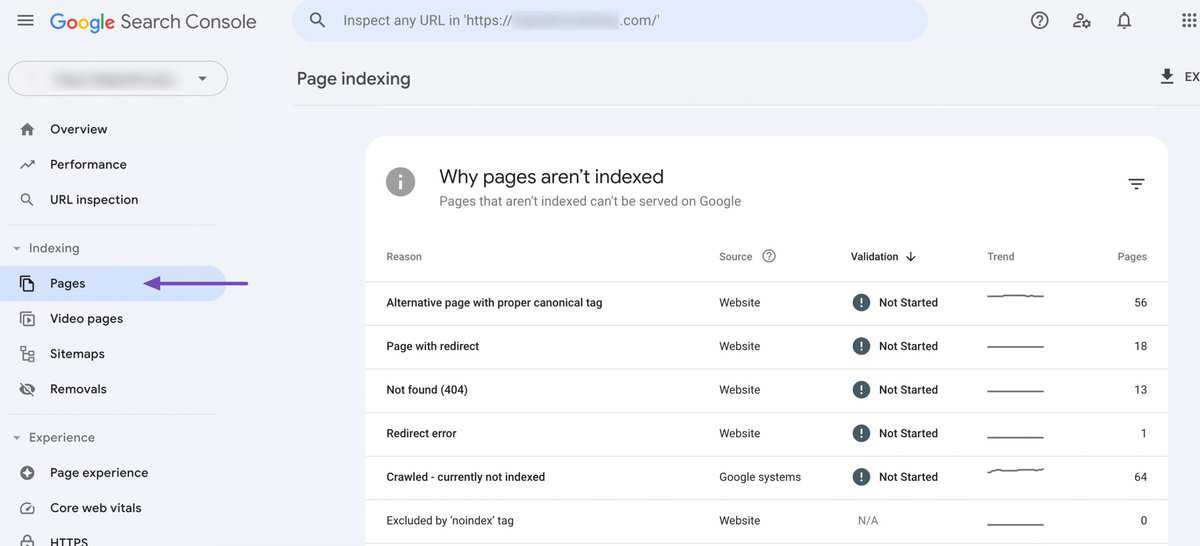
Task: Click the Export download icon
Action: [x=1167, y=77]
